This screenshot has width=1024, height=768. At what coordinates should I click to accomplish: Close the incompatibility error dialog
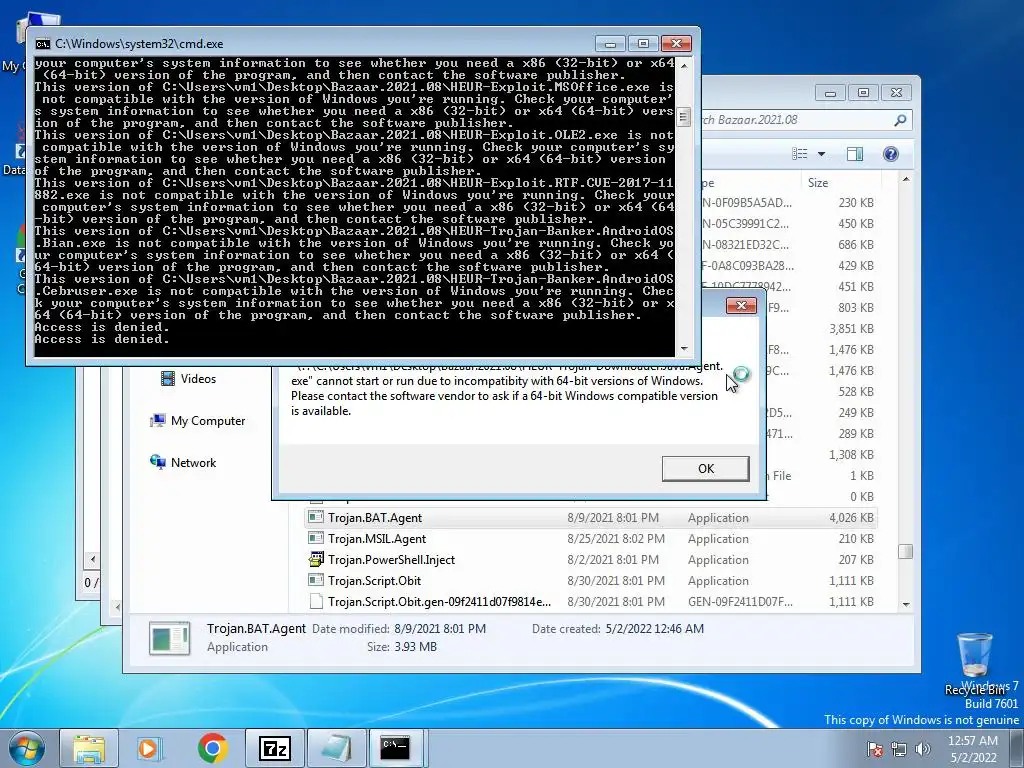(x=741, y=305)
